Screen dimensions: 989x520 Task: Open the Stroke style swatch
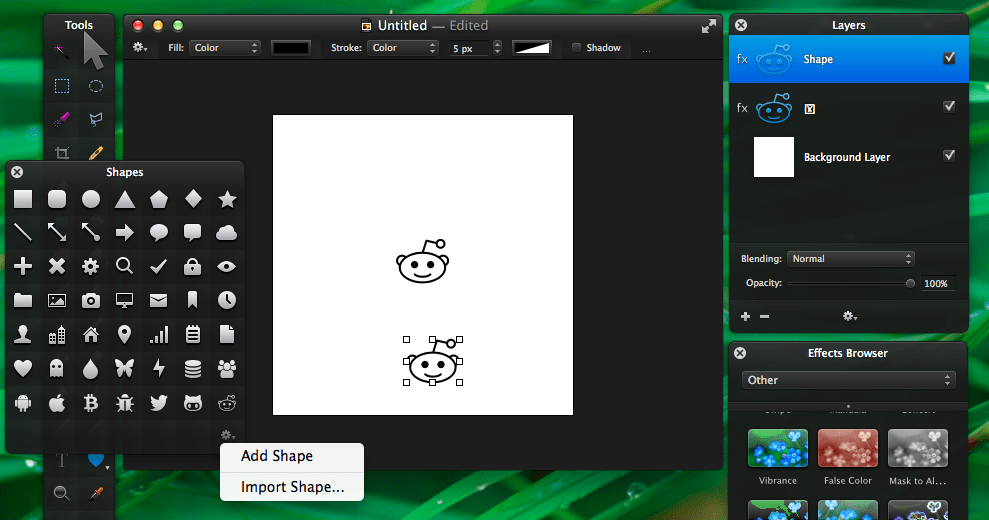tap(532, 48)
